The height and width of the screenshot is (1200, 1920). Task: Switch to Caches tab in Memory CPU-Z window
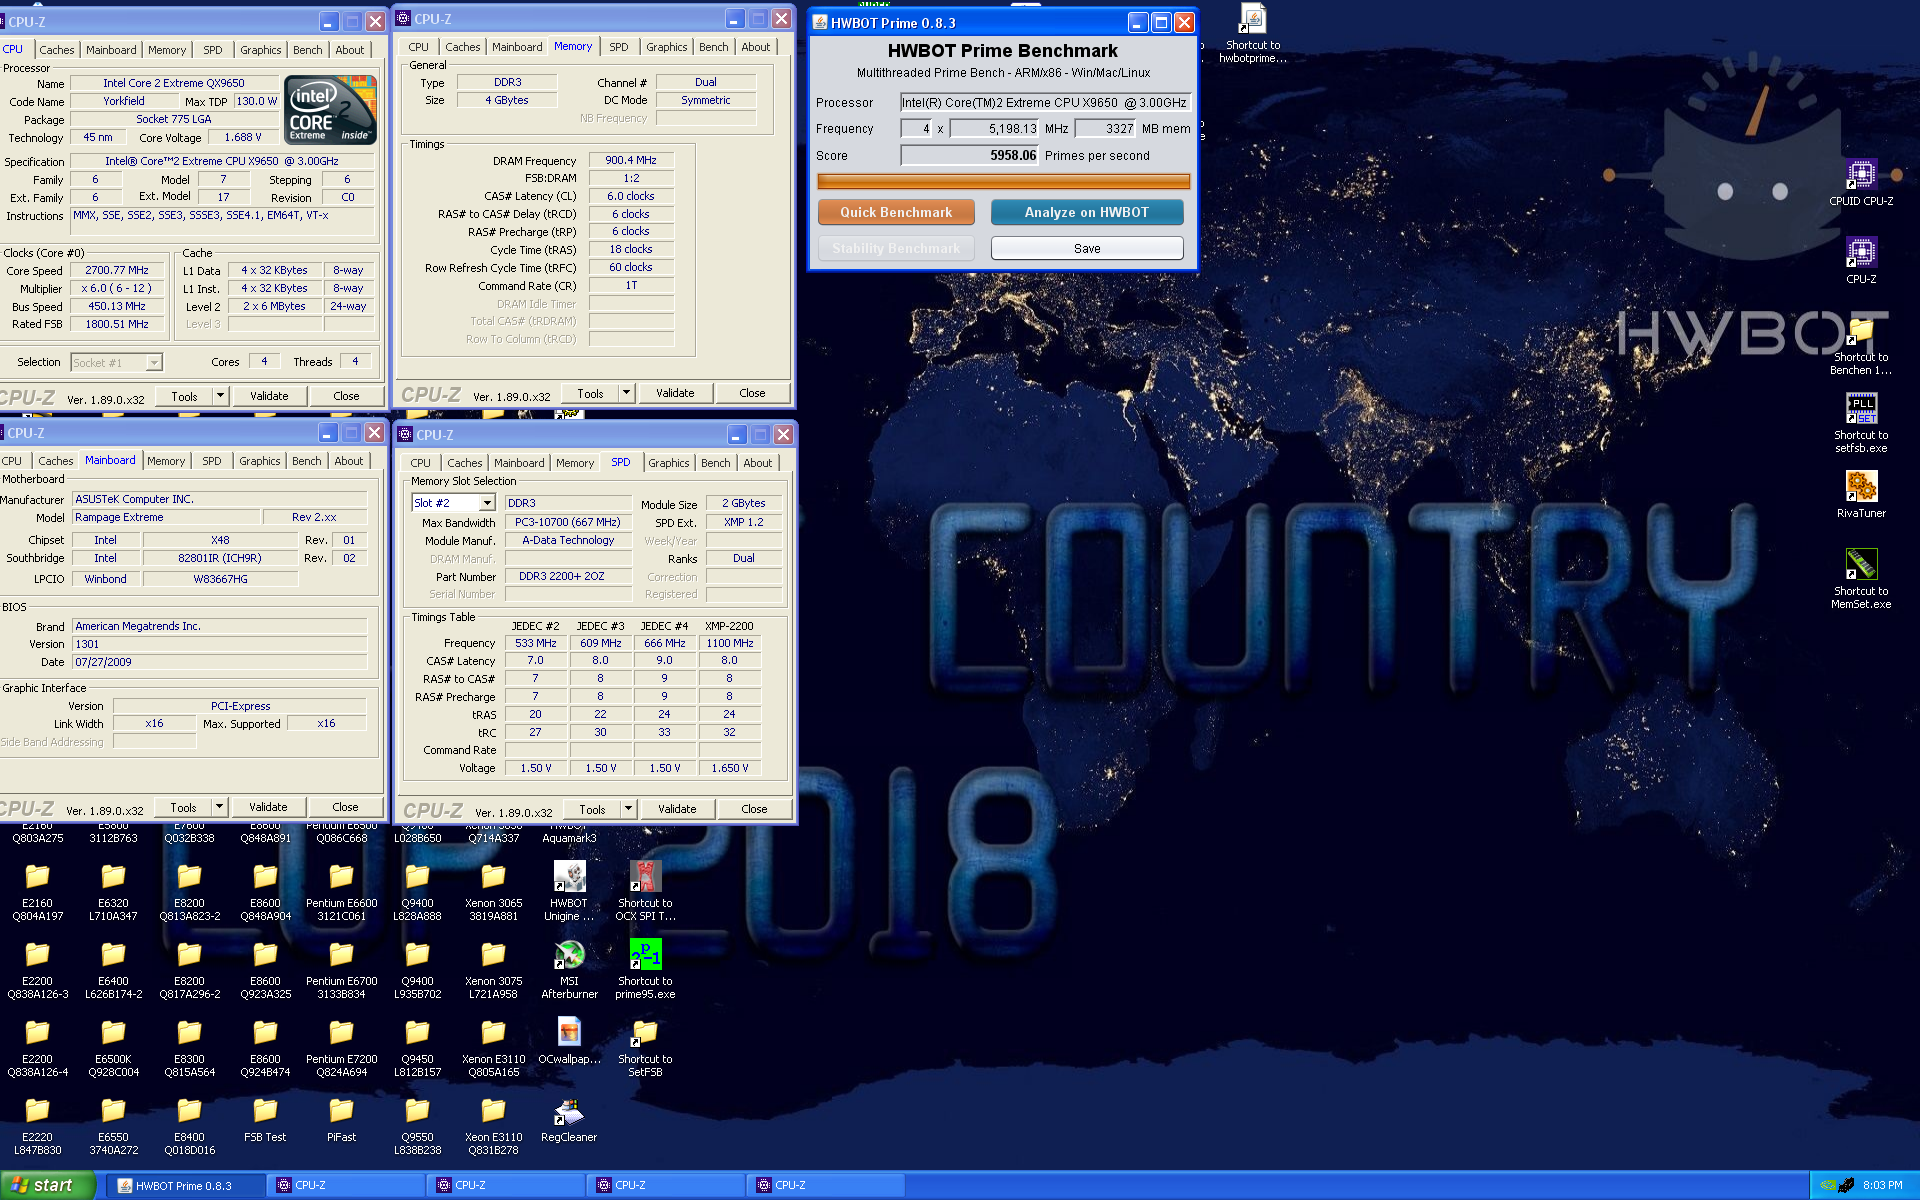(x=462, y=47)
